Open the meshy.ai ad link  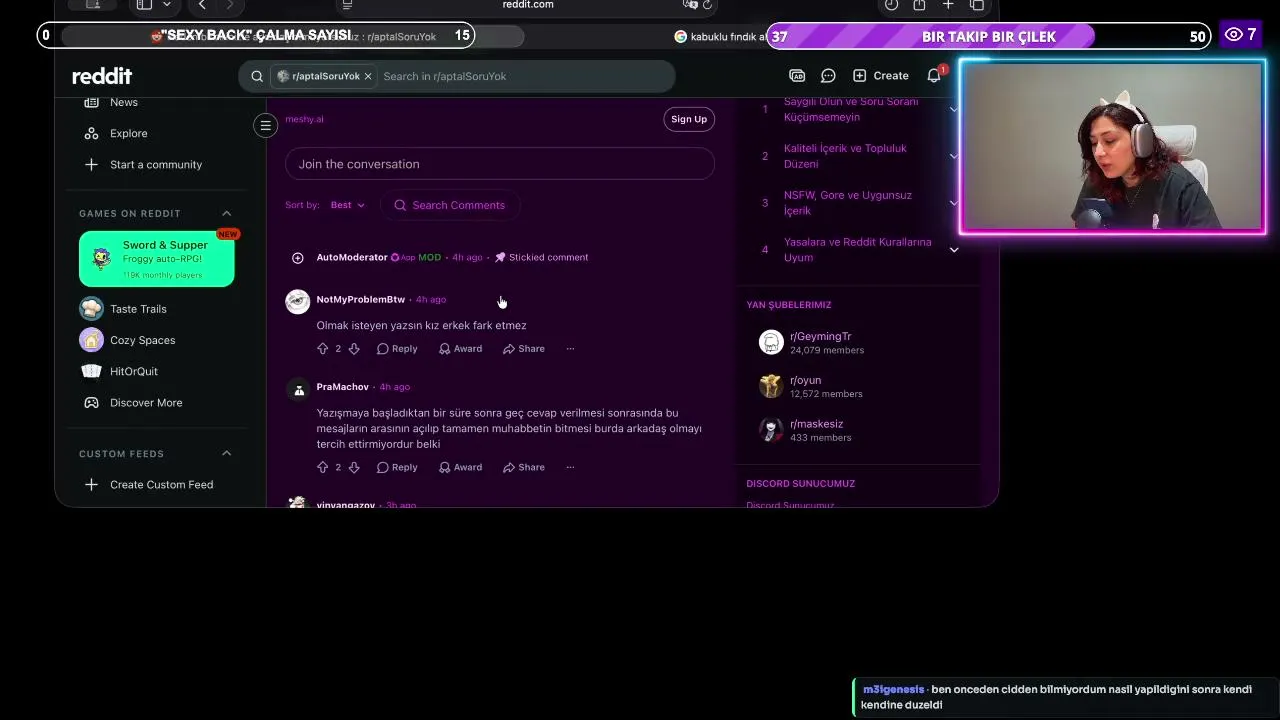click(304, 119)
